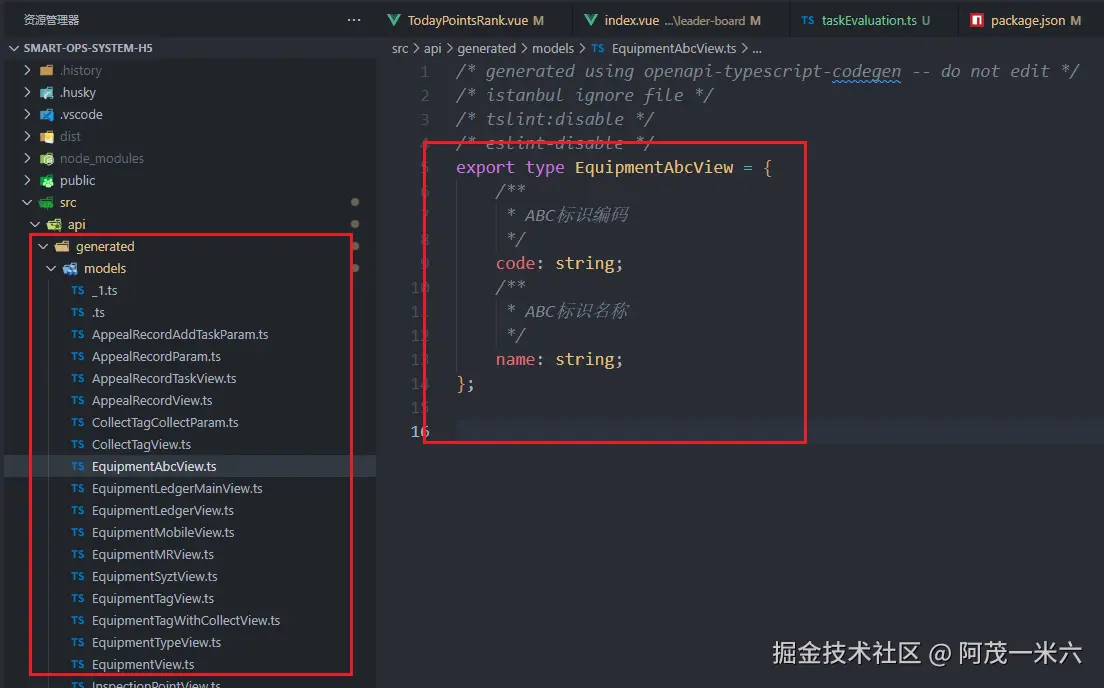Expand the node_modules folder chevron
1104x688 pixels.
[x=27, y=158]
